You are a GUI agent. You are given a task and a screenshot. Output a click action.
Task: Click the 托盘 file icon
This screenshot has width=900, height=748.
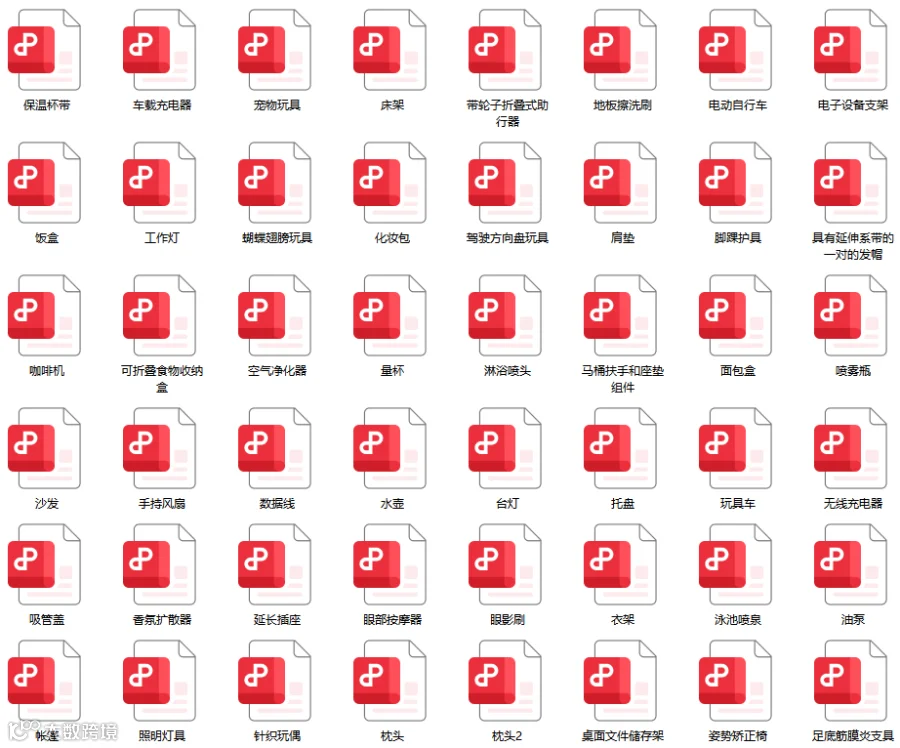click(x=620, y=448)
